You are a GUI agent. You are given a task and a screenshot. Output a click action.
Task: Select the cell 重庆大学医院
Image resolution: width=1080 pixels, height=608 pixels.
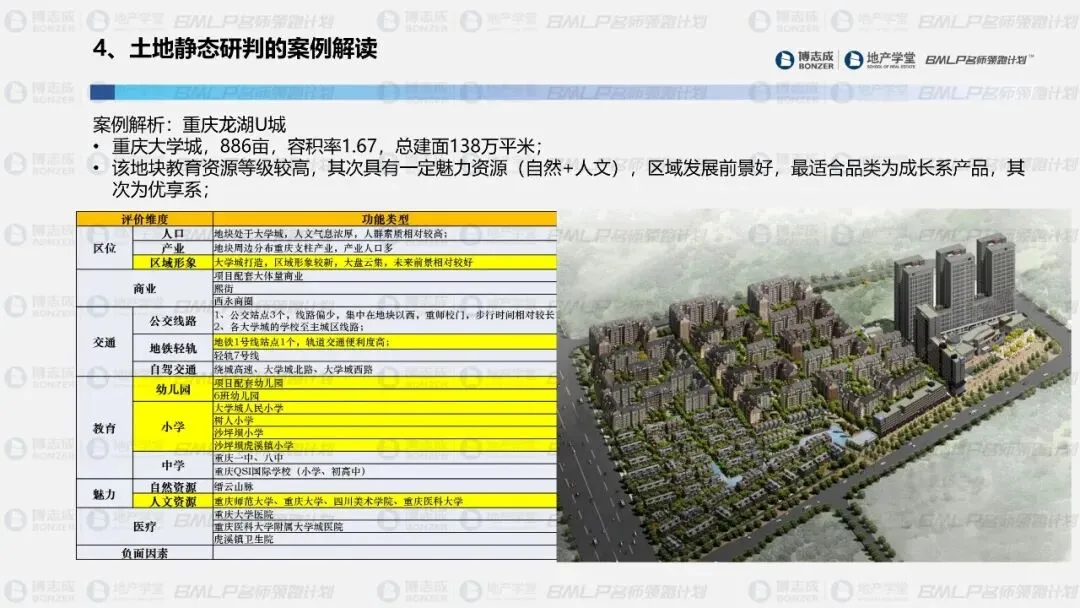(x=385, y=514)
